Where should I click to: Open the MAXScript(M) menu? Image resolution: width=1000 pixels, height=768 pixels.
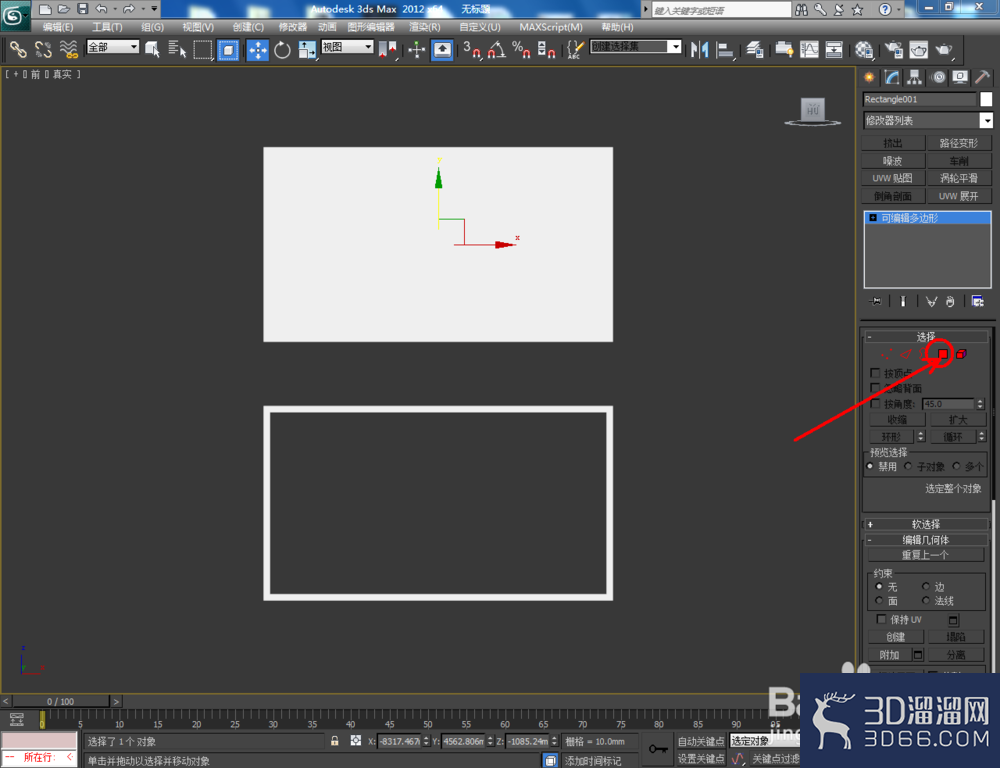coord(551,27)
